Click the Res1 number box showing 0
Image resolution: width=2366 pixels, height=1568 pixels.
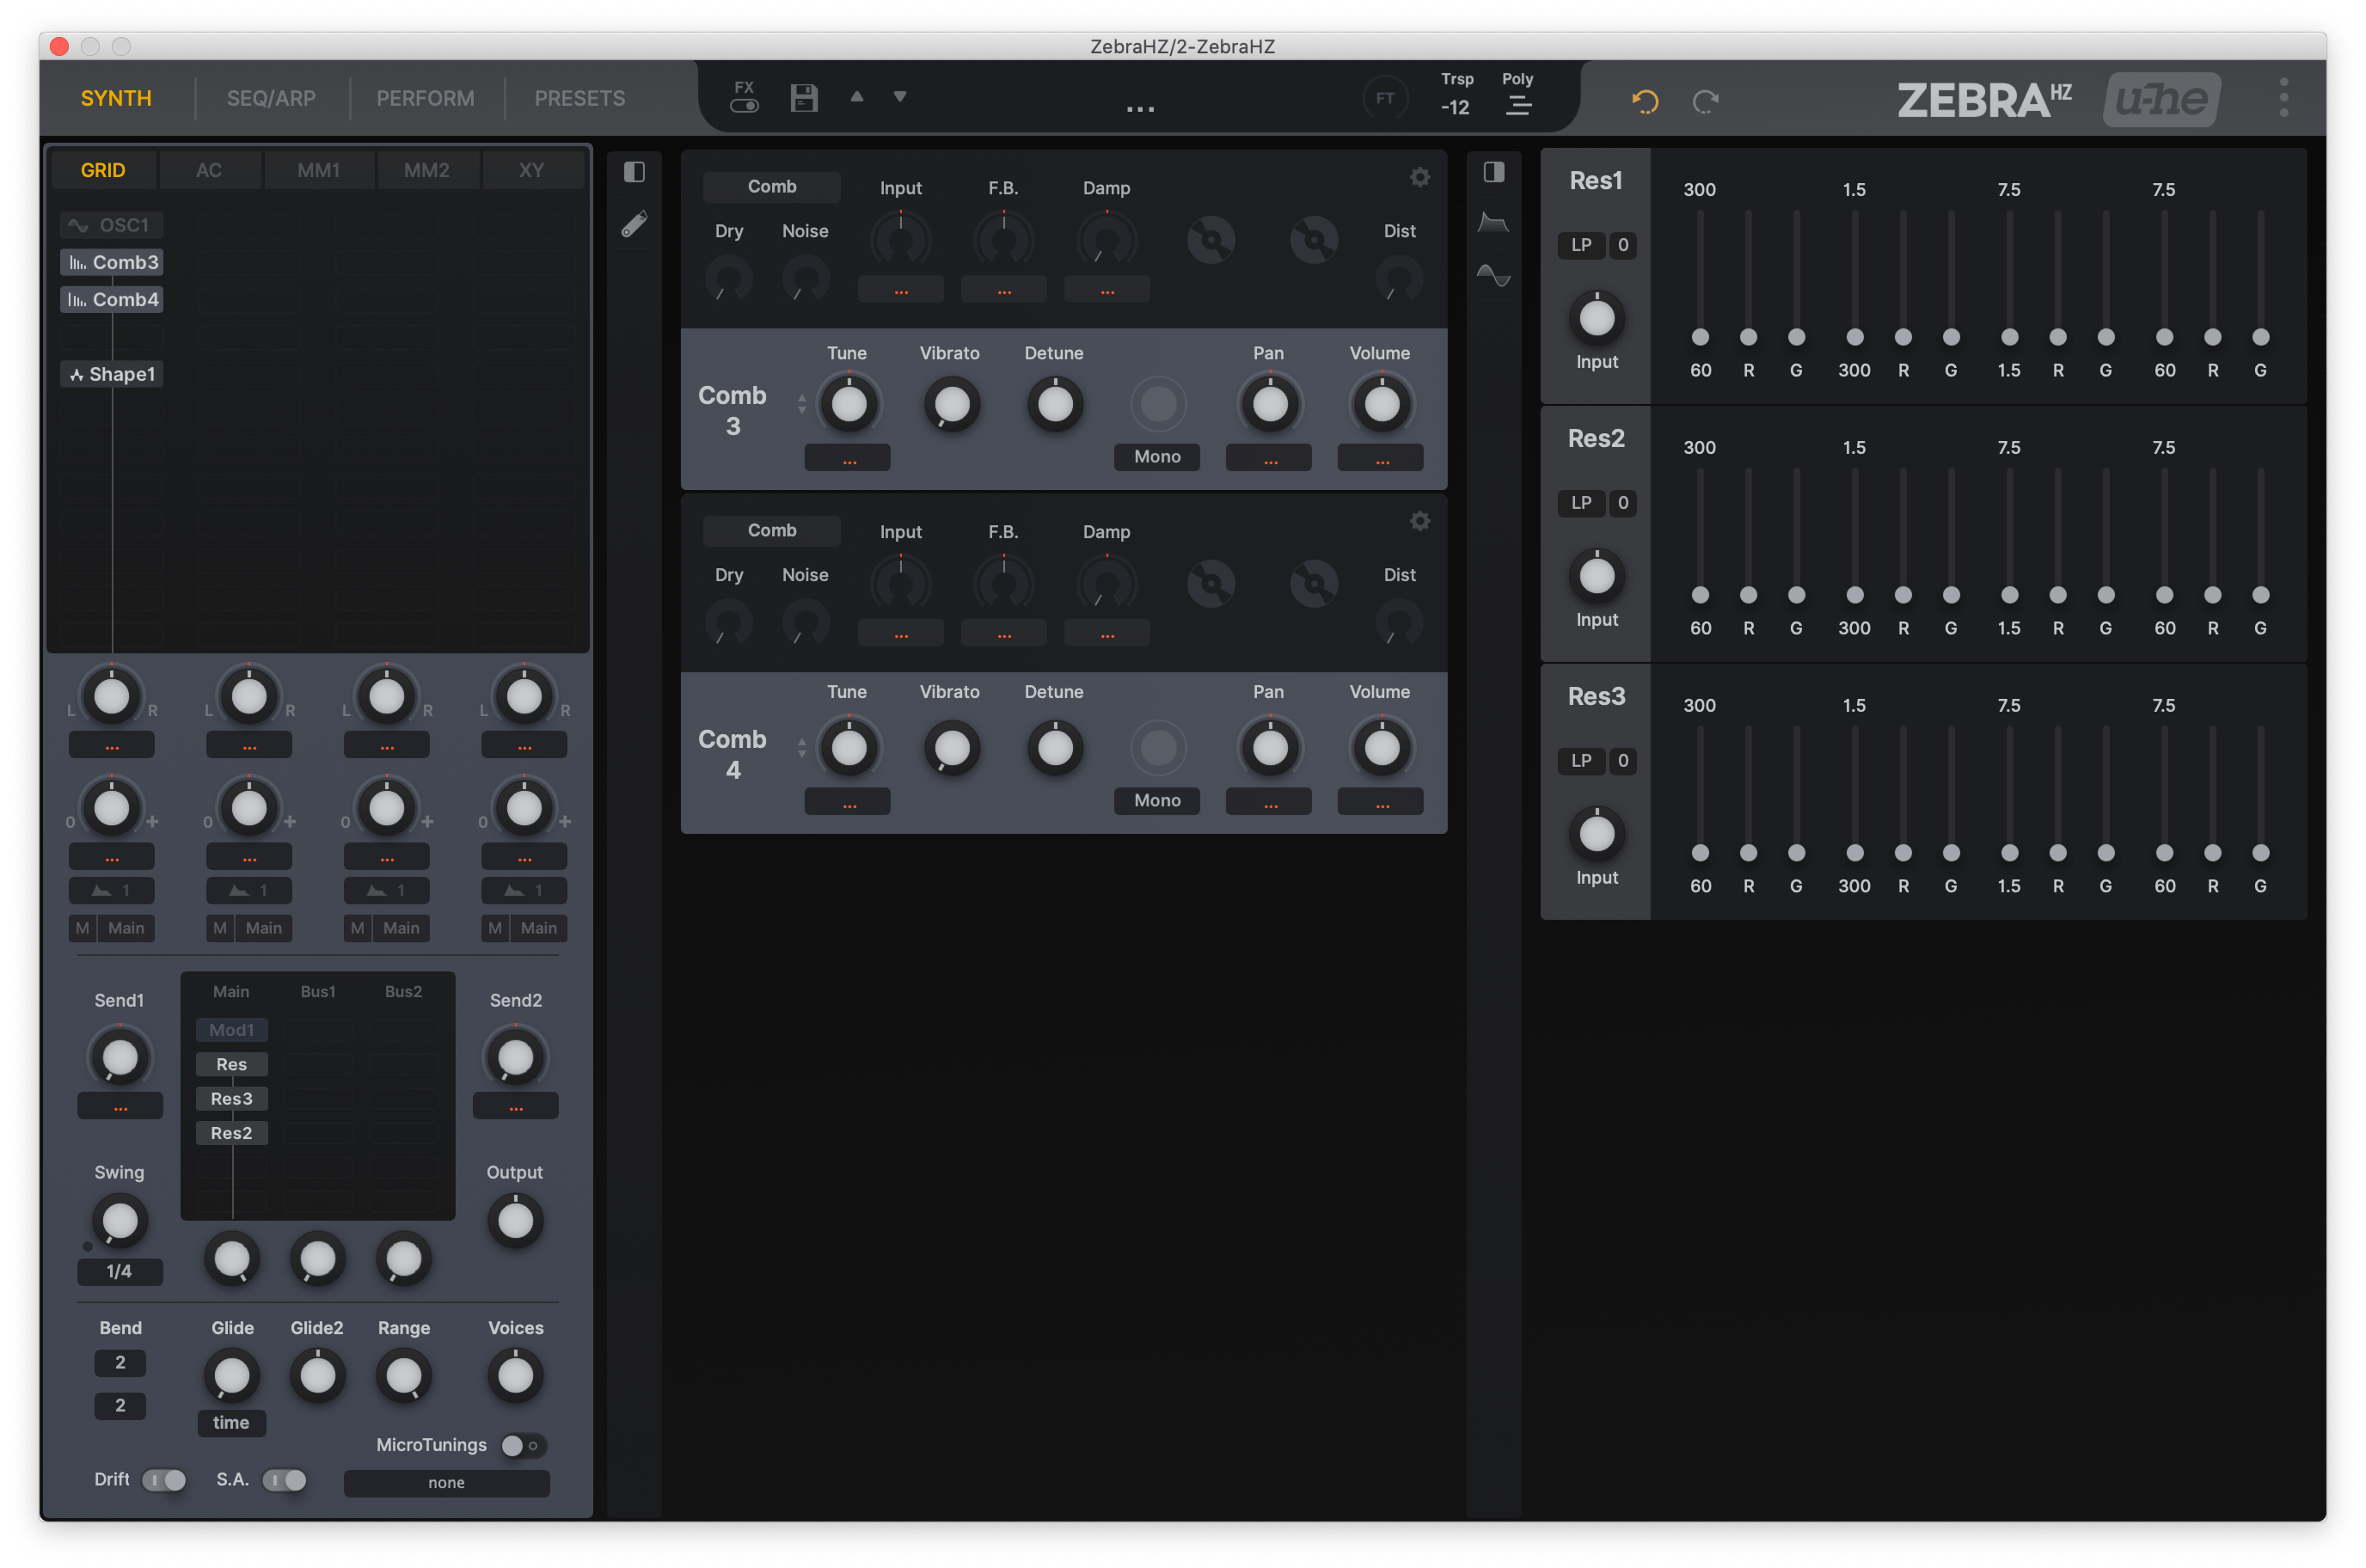pyautogui.click(x=1623, y=245)
